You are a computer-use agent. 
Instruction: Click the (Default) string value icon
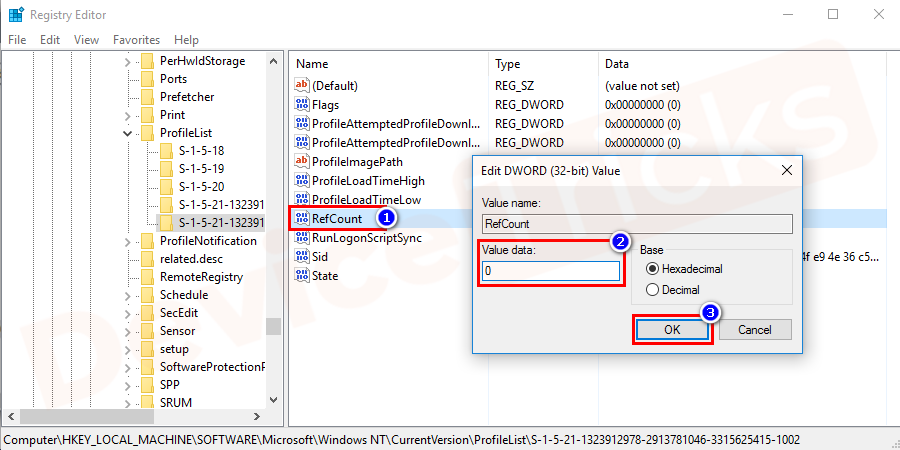tap(301, 86)
